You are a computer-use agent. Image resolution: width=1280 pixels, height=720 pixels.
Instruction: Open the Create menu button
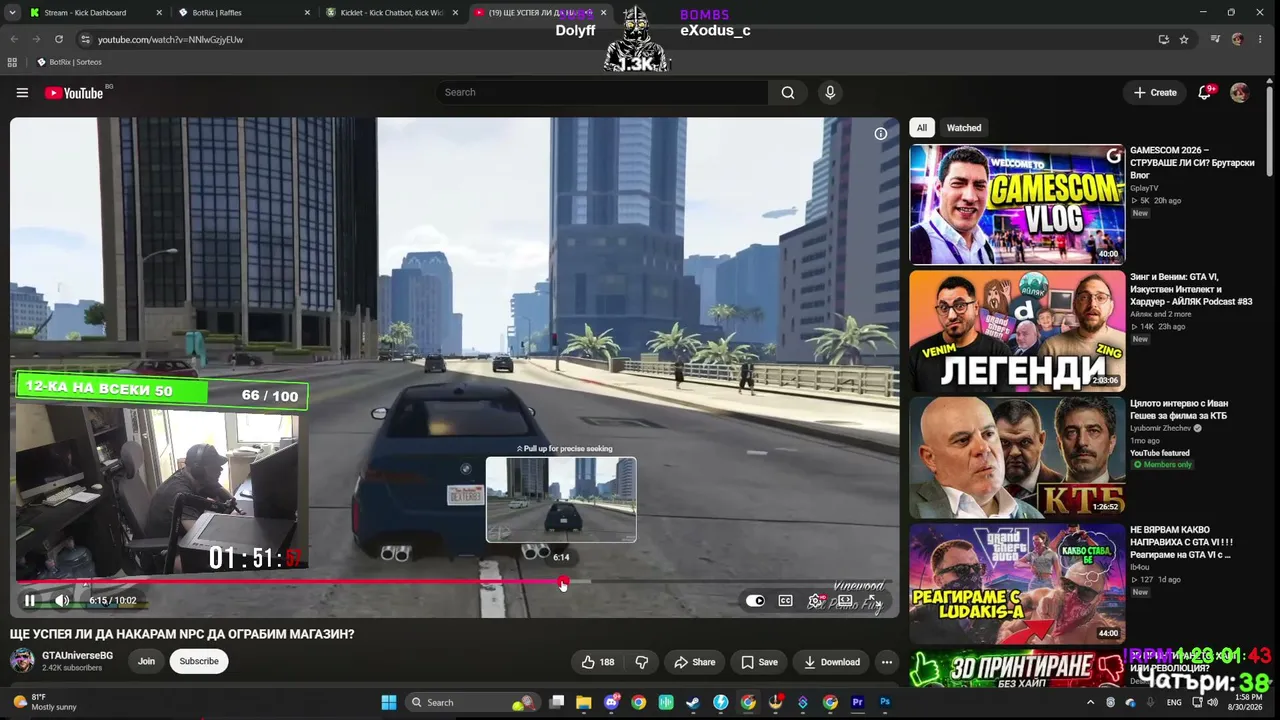coord(1156,92)
